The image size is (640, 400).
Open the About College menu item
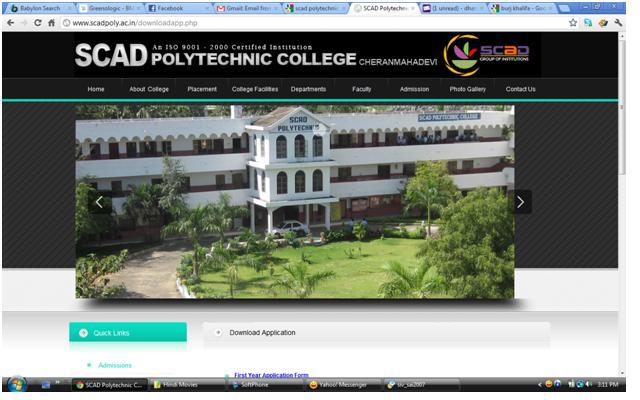tap(149, 89)
